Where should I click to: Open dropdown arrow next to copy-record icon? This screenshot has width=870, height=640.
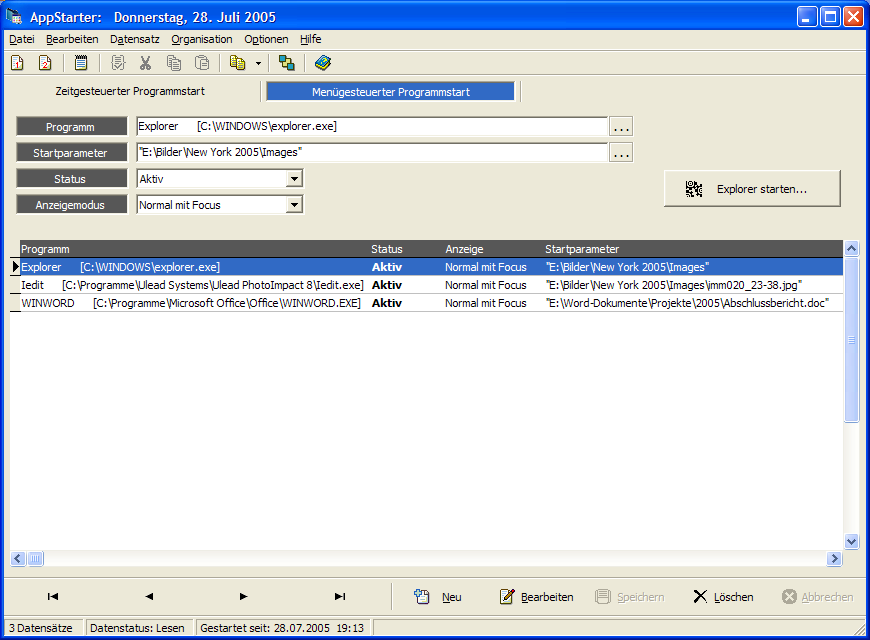pyautogui.click(x=258, y=63)
